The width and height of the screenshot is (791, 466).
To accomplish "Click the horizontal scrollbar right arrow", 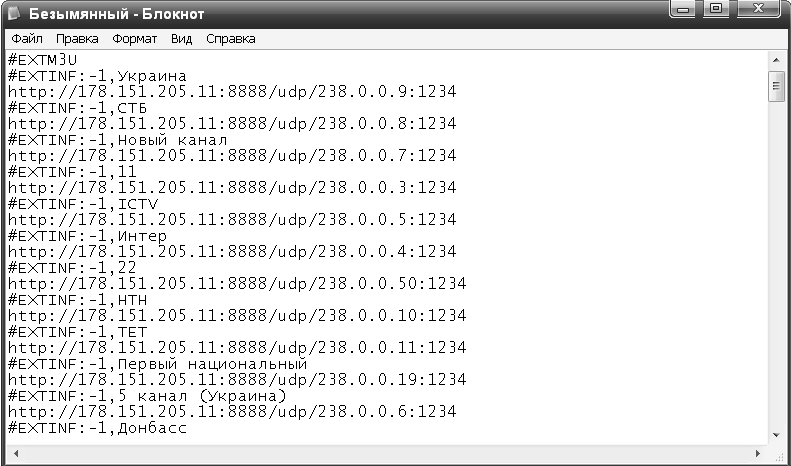I will click(758, 453).
